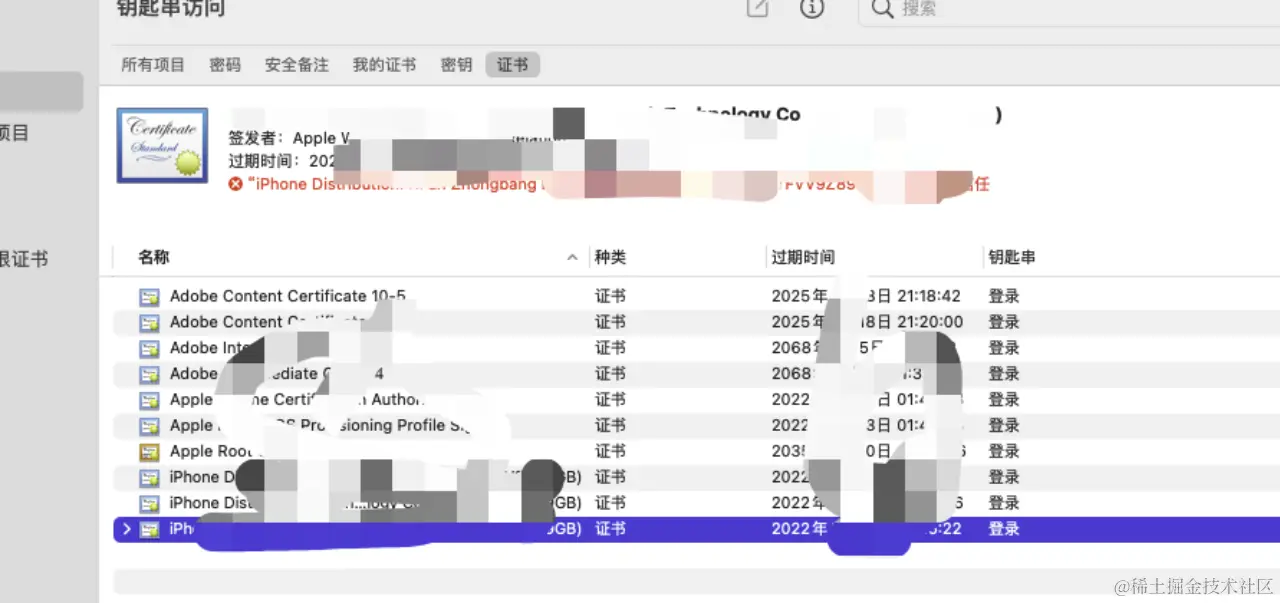
Task: Sort by the 过期时间 column header
Action: point(803,258)
